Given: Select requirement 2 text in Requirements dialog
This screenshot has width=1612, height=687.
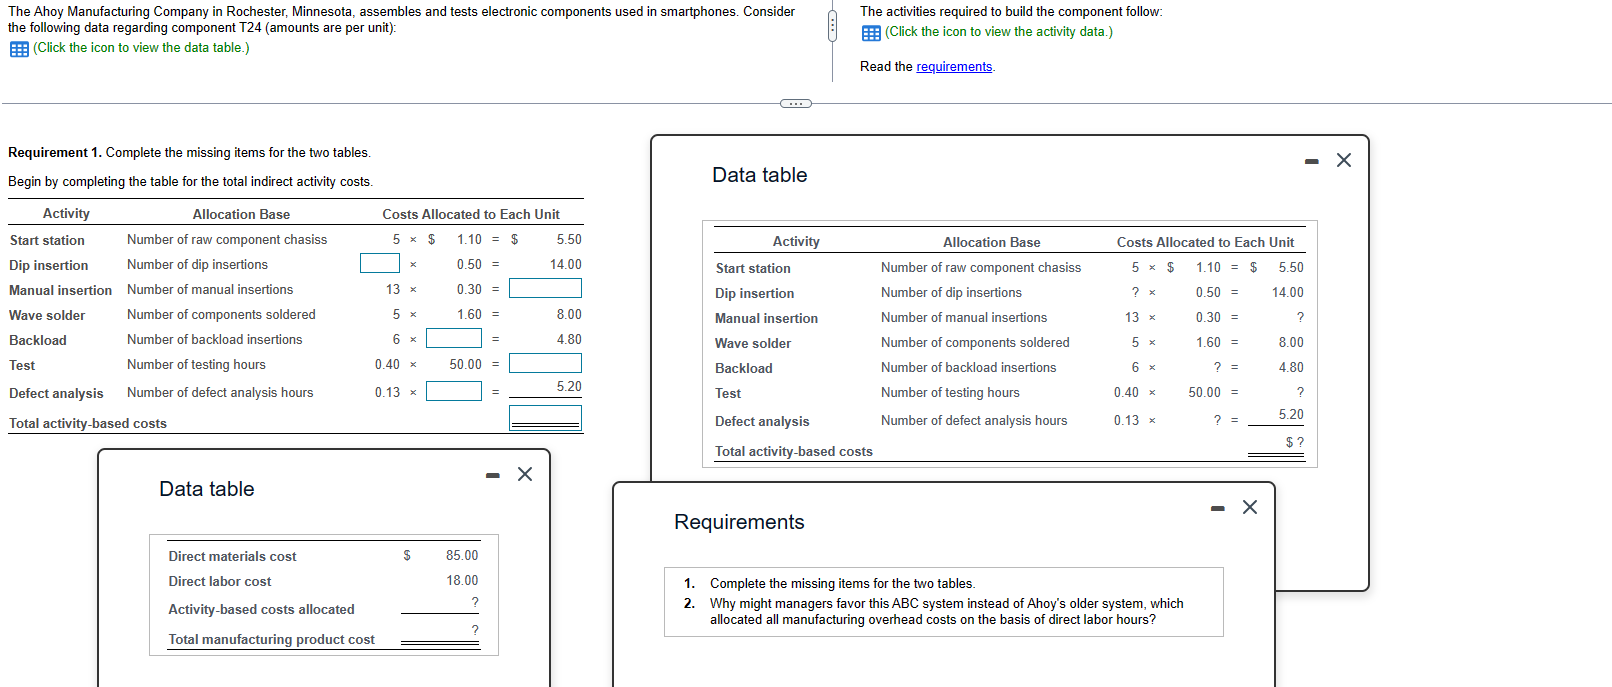Looking at the screenshot, I should tap(946, 611).
